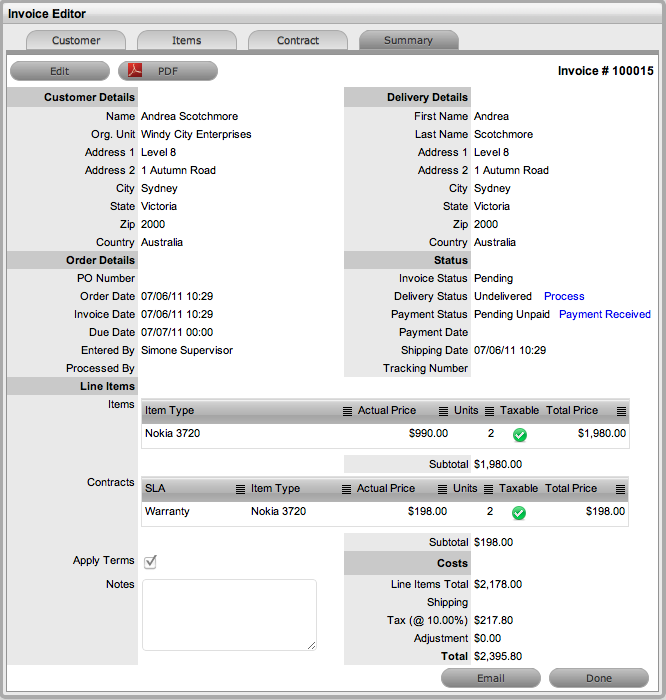Image resolution: width=666 pixels, height=700 pixels.
Task: Open Actual Price column menu in Items table
Action: pos(443,411)
